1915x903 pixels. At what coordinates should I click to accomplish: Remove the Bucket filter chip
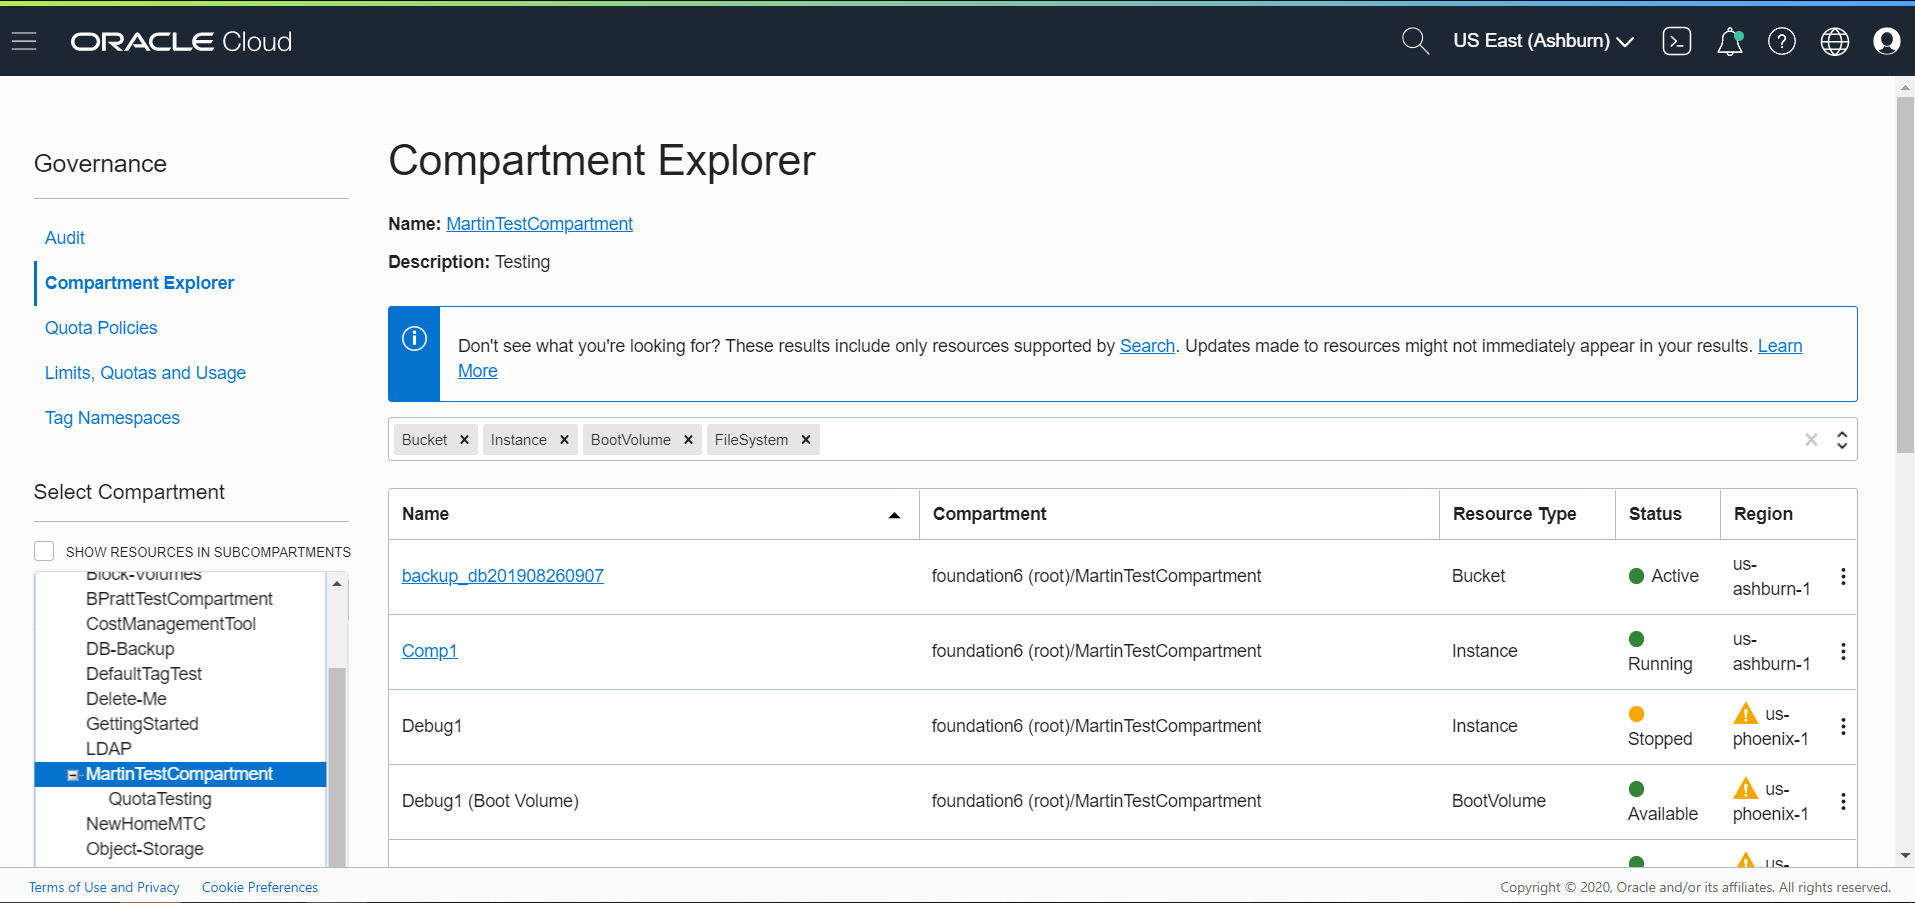[463, 439]
